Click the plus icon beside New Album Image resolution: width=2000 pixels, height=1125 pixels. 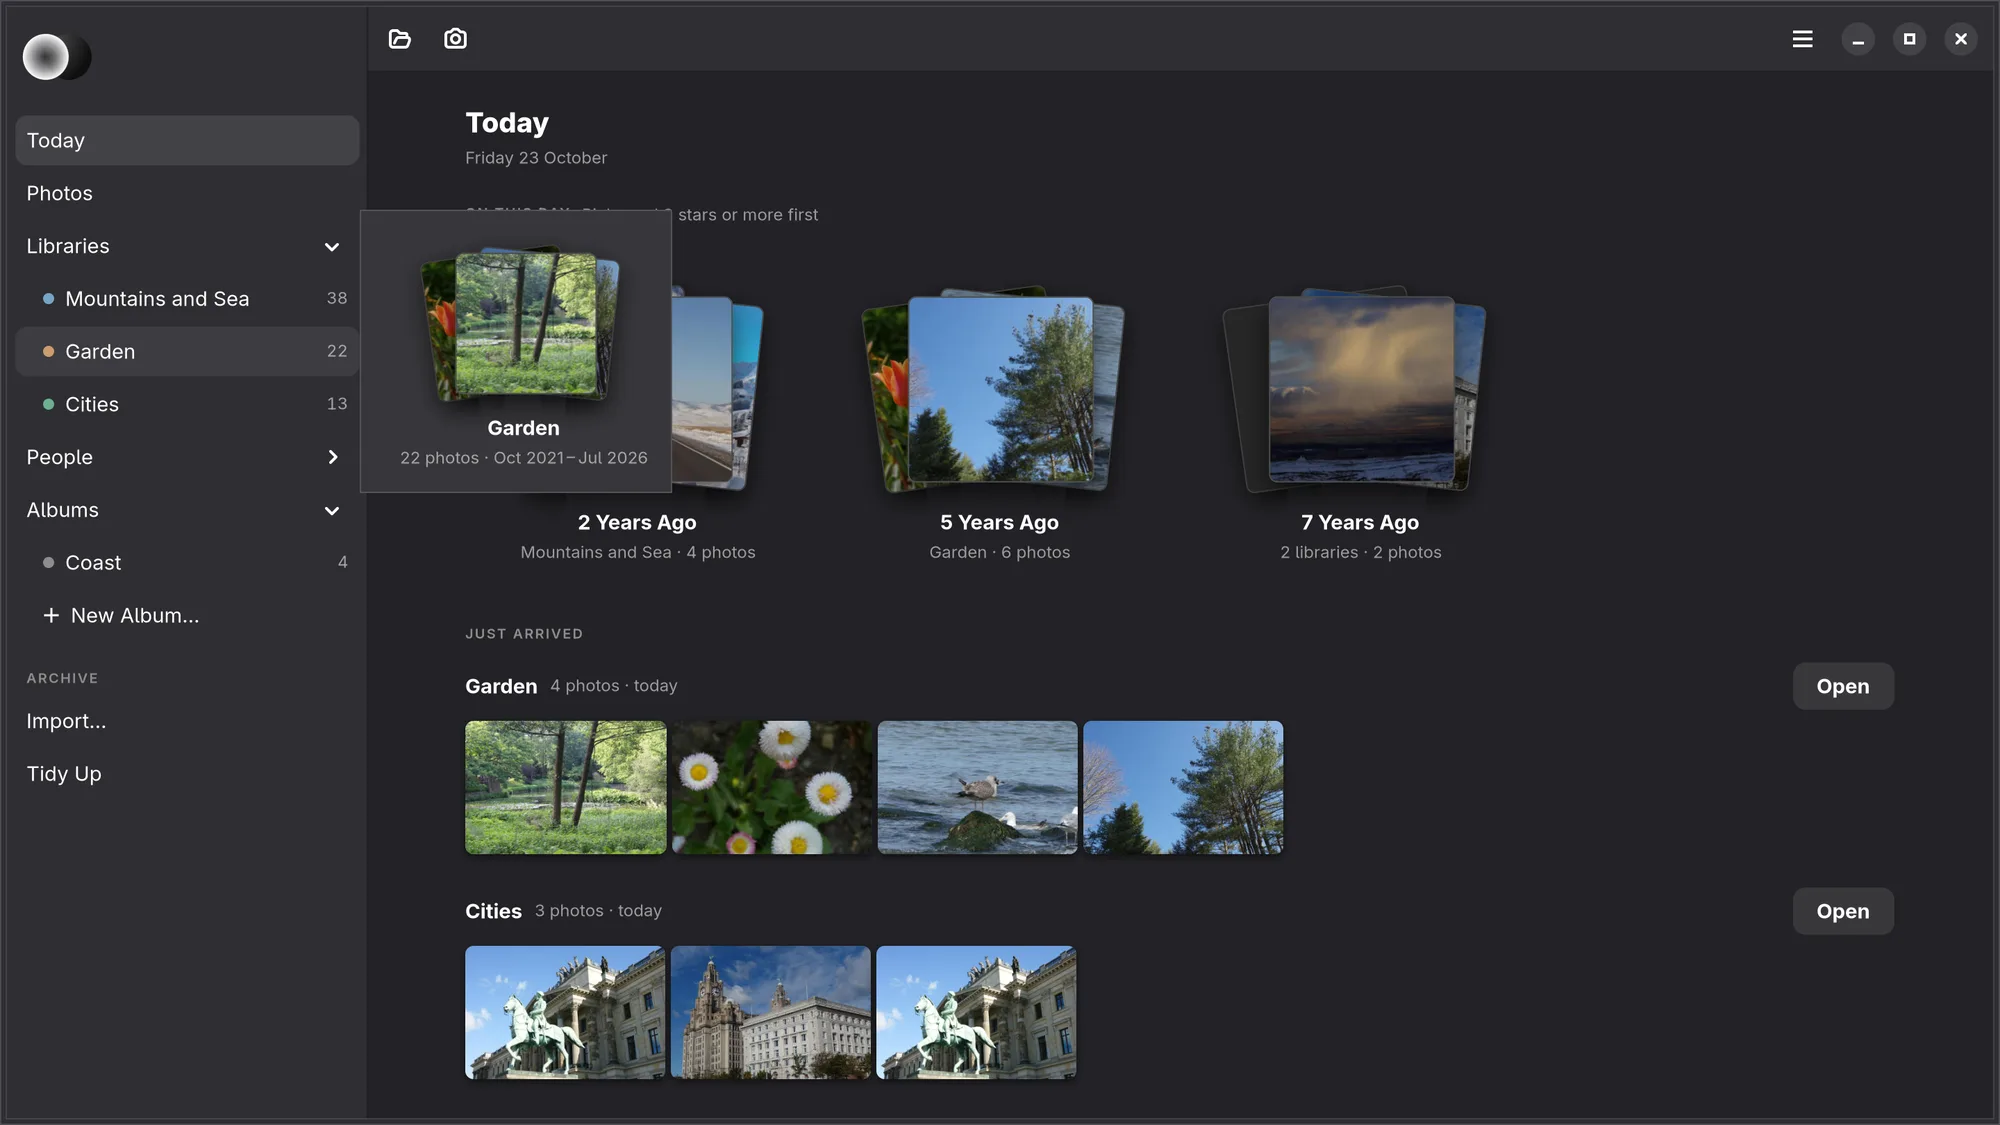51,615
